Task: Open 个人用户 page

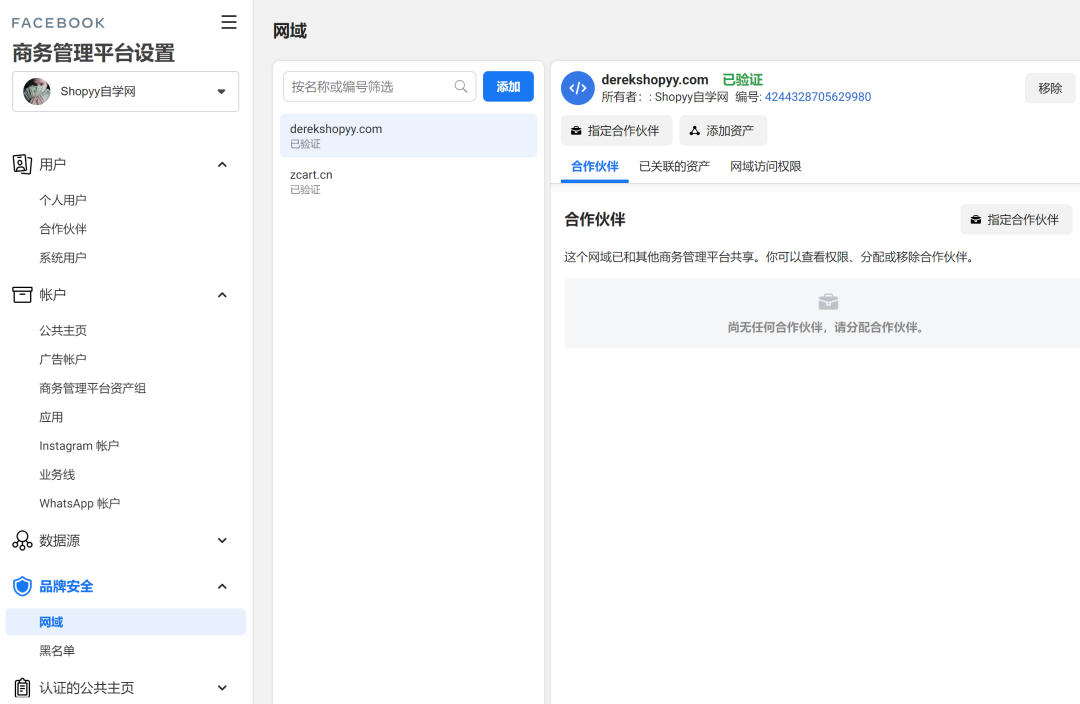Action: click(x=63, y=200)
